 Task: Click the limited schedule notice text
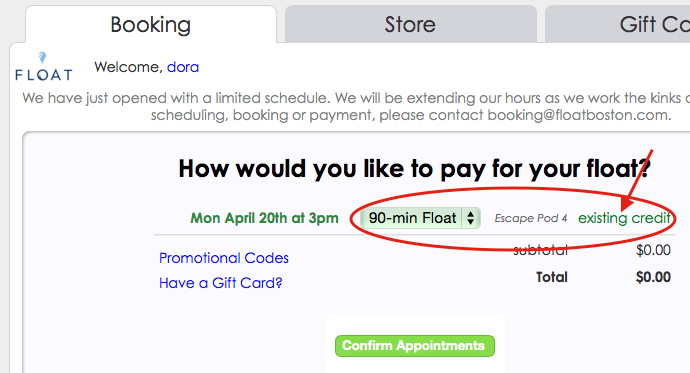click(356, 106)
